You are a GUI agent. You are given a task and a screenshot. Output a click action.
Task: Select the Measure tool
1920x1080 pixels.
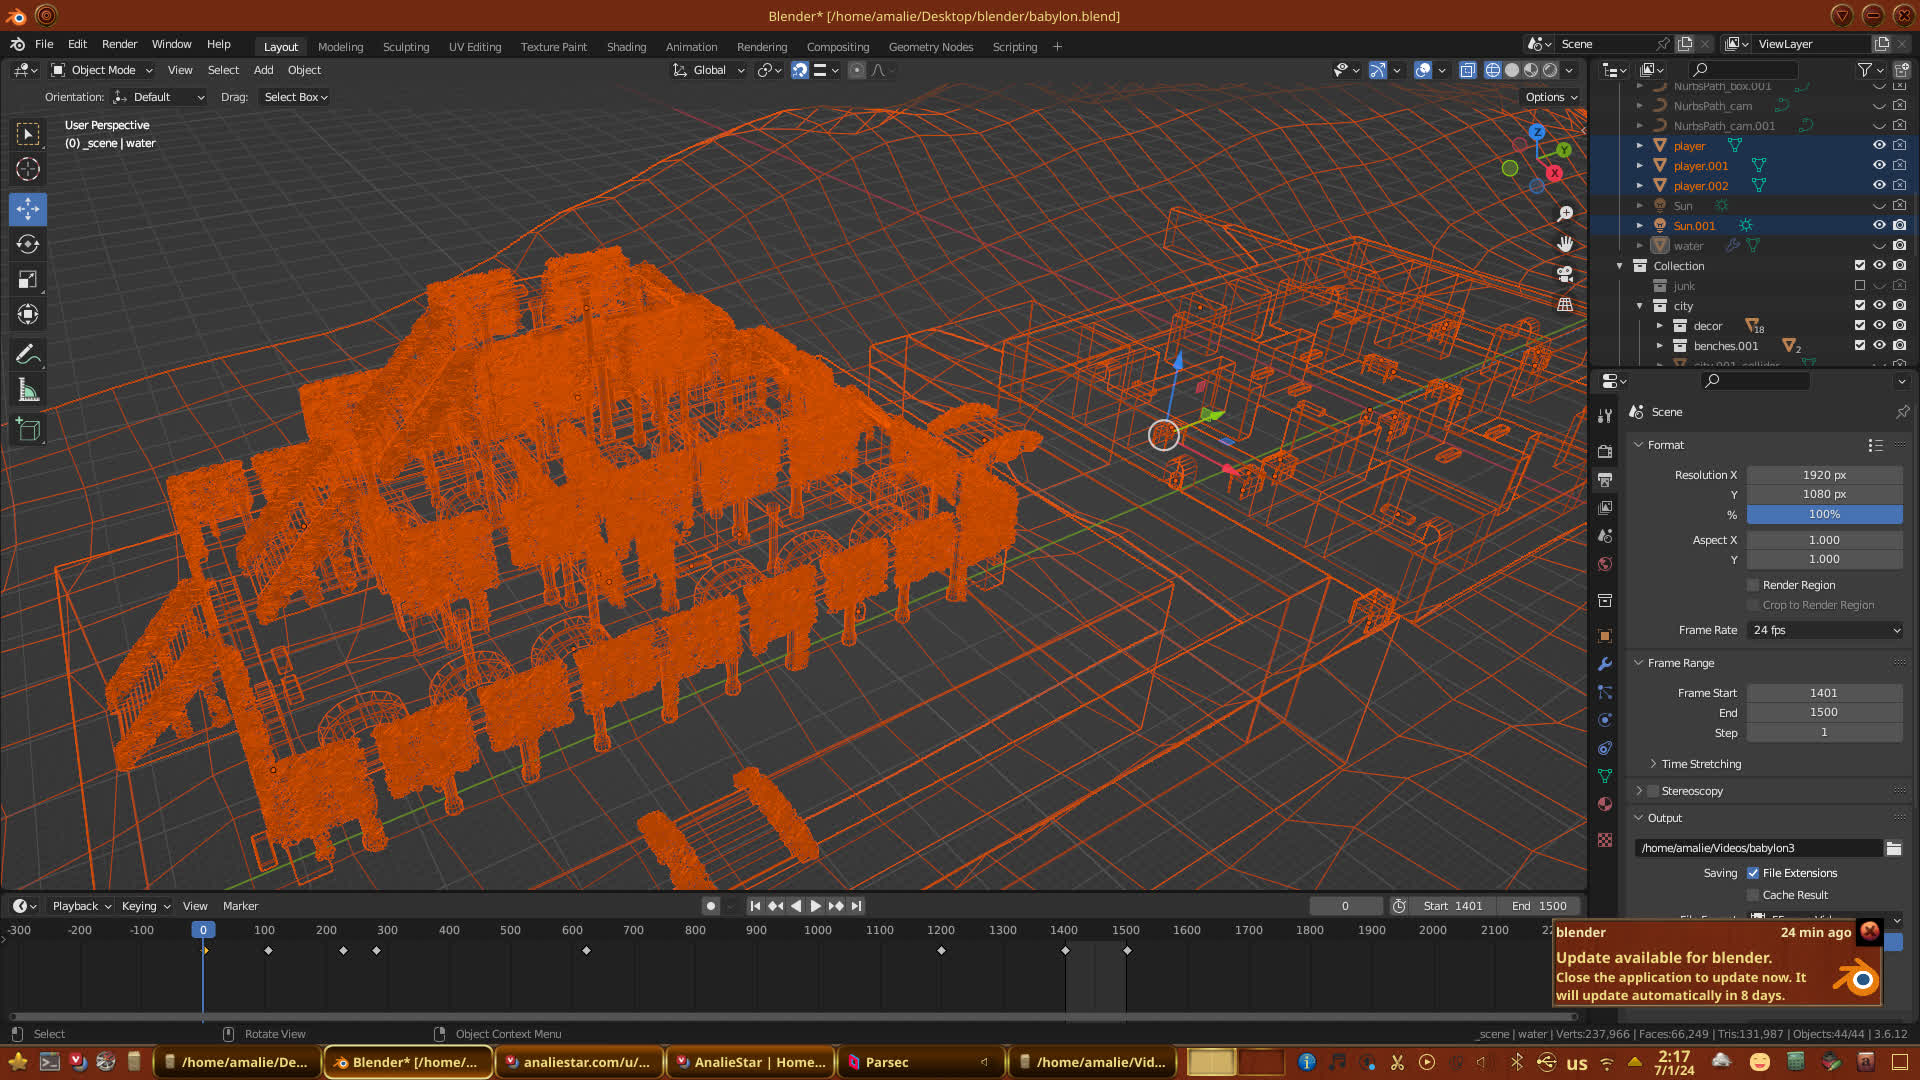click(28, 391)
